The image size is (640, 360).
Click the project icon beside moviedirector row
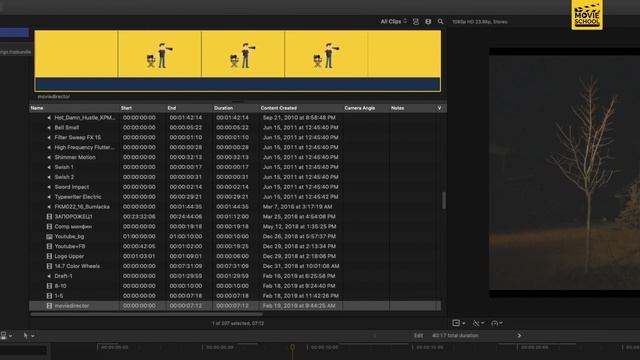click(49, 306)
